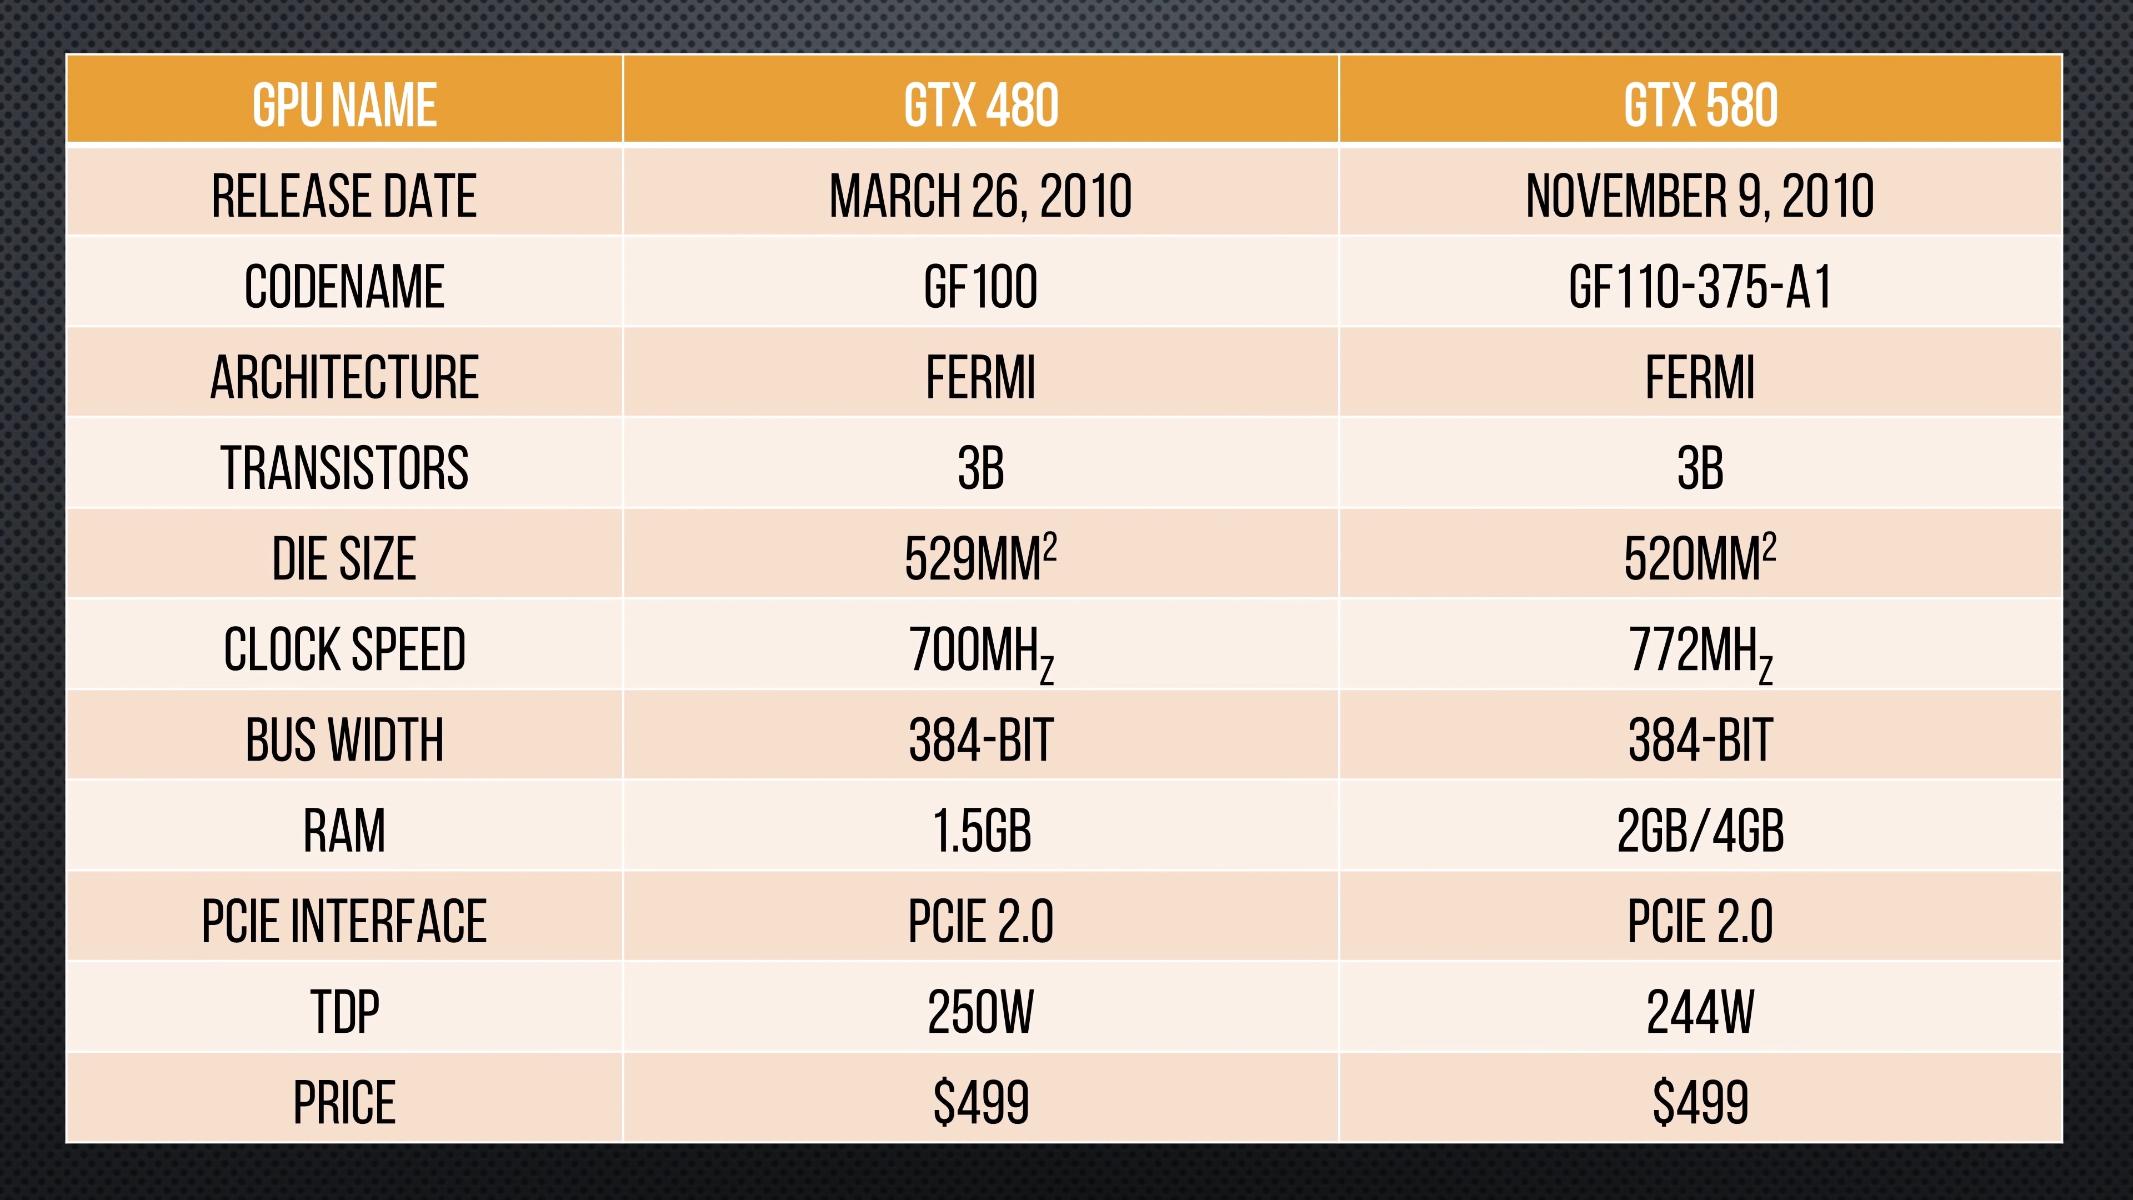This screenshot has width=2133, height=1200.
Task: Select the 1.5GB RAM cell
Action: 980,831
